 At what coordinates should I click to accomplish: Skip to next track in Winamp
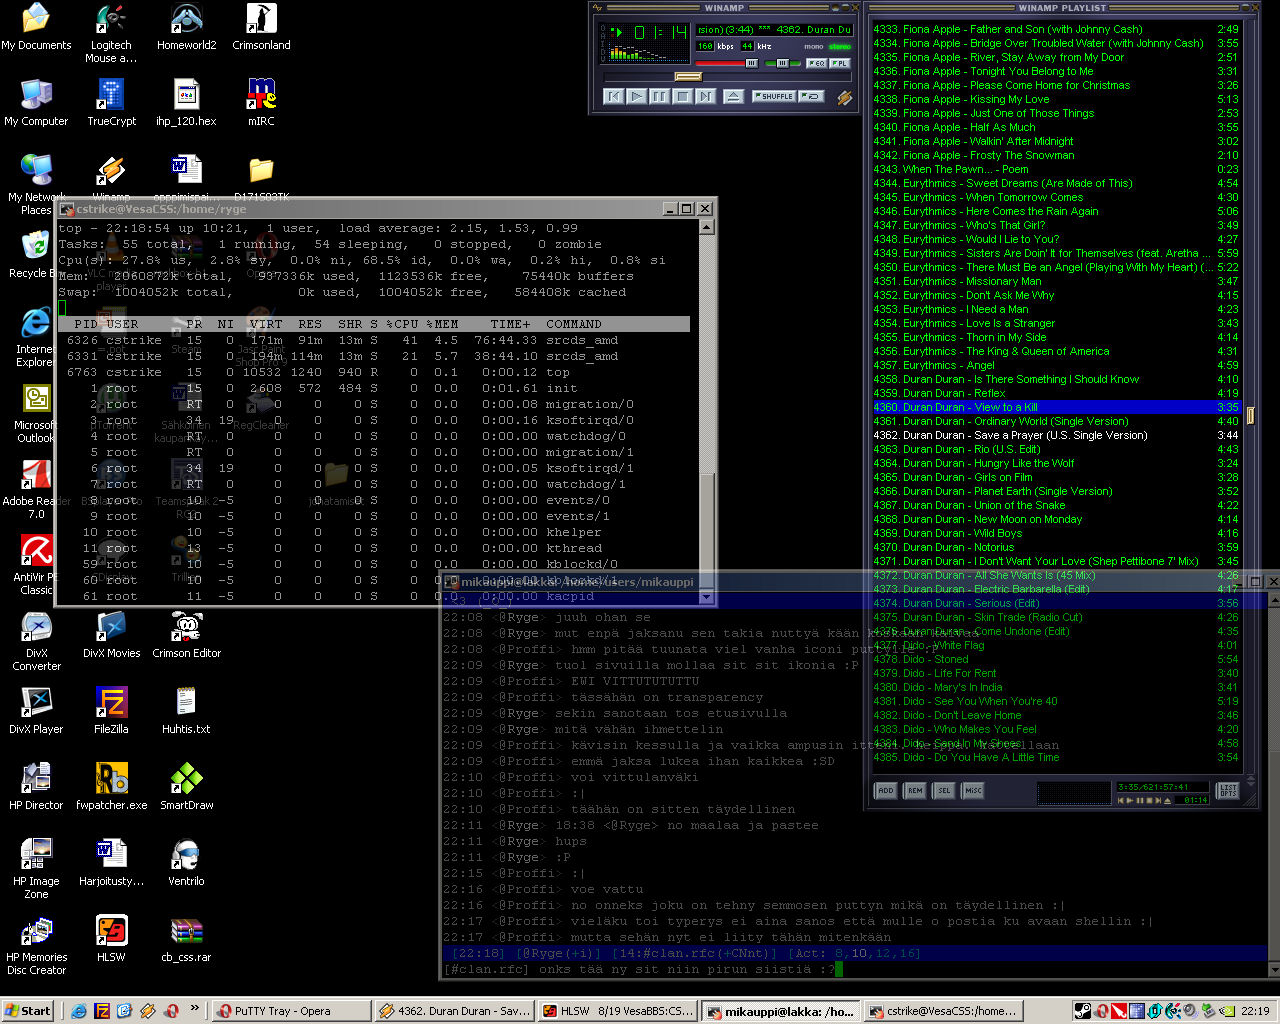pos(705,97)
